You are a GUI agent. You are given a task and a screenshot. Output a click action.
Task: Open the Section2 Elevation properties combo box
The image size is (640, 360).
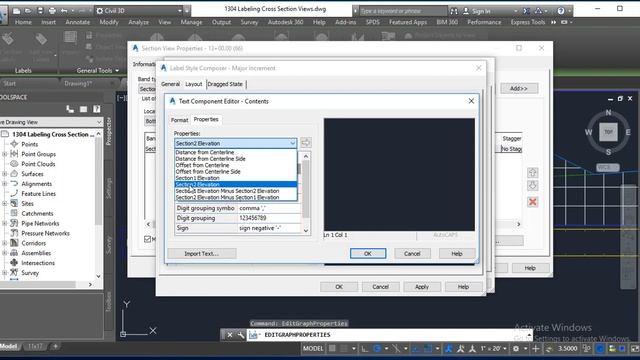pos(236,143)
